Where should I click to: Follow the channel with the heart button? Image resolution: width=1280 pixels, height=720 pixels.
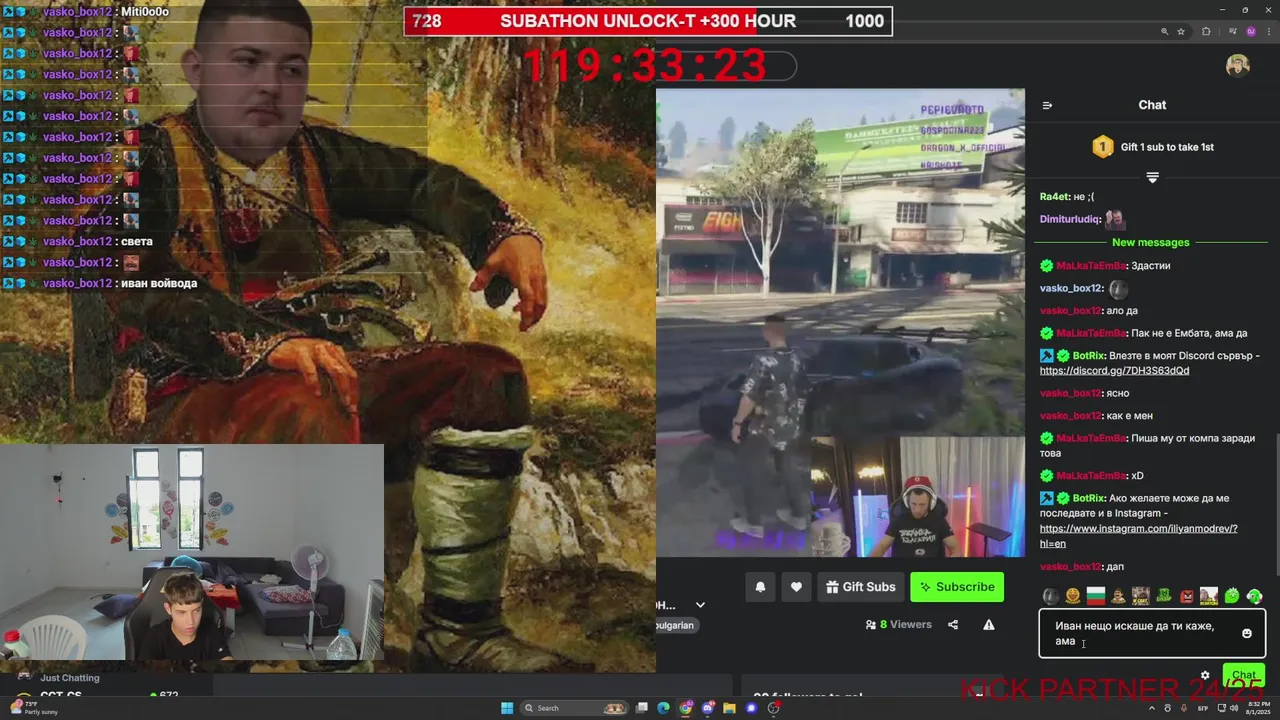click(796, 587)
